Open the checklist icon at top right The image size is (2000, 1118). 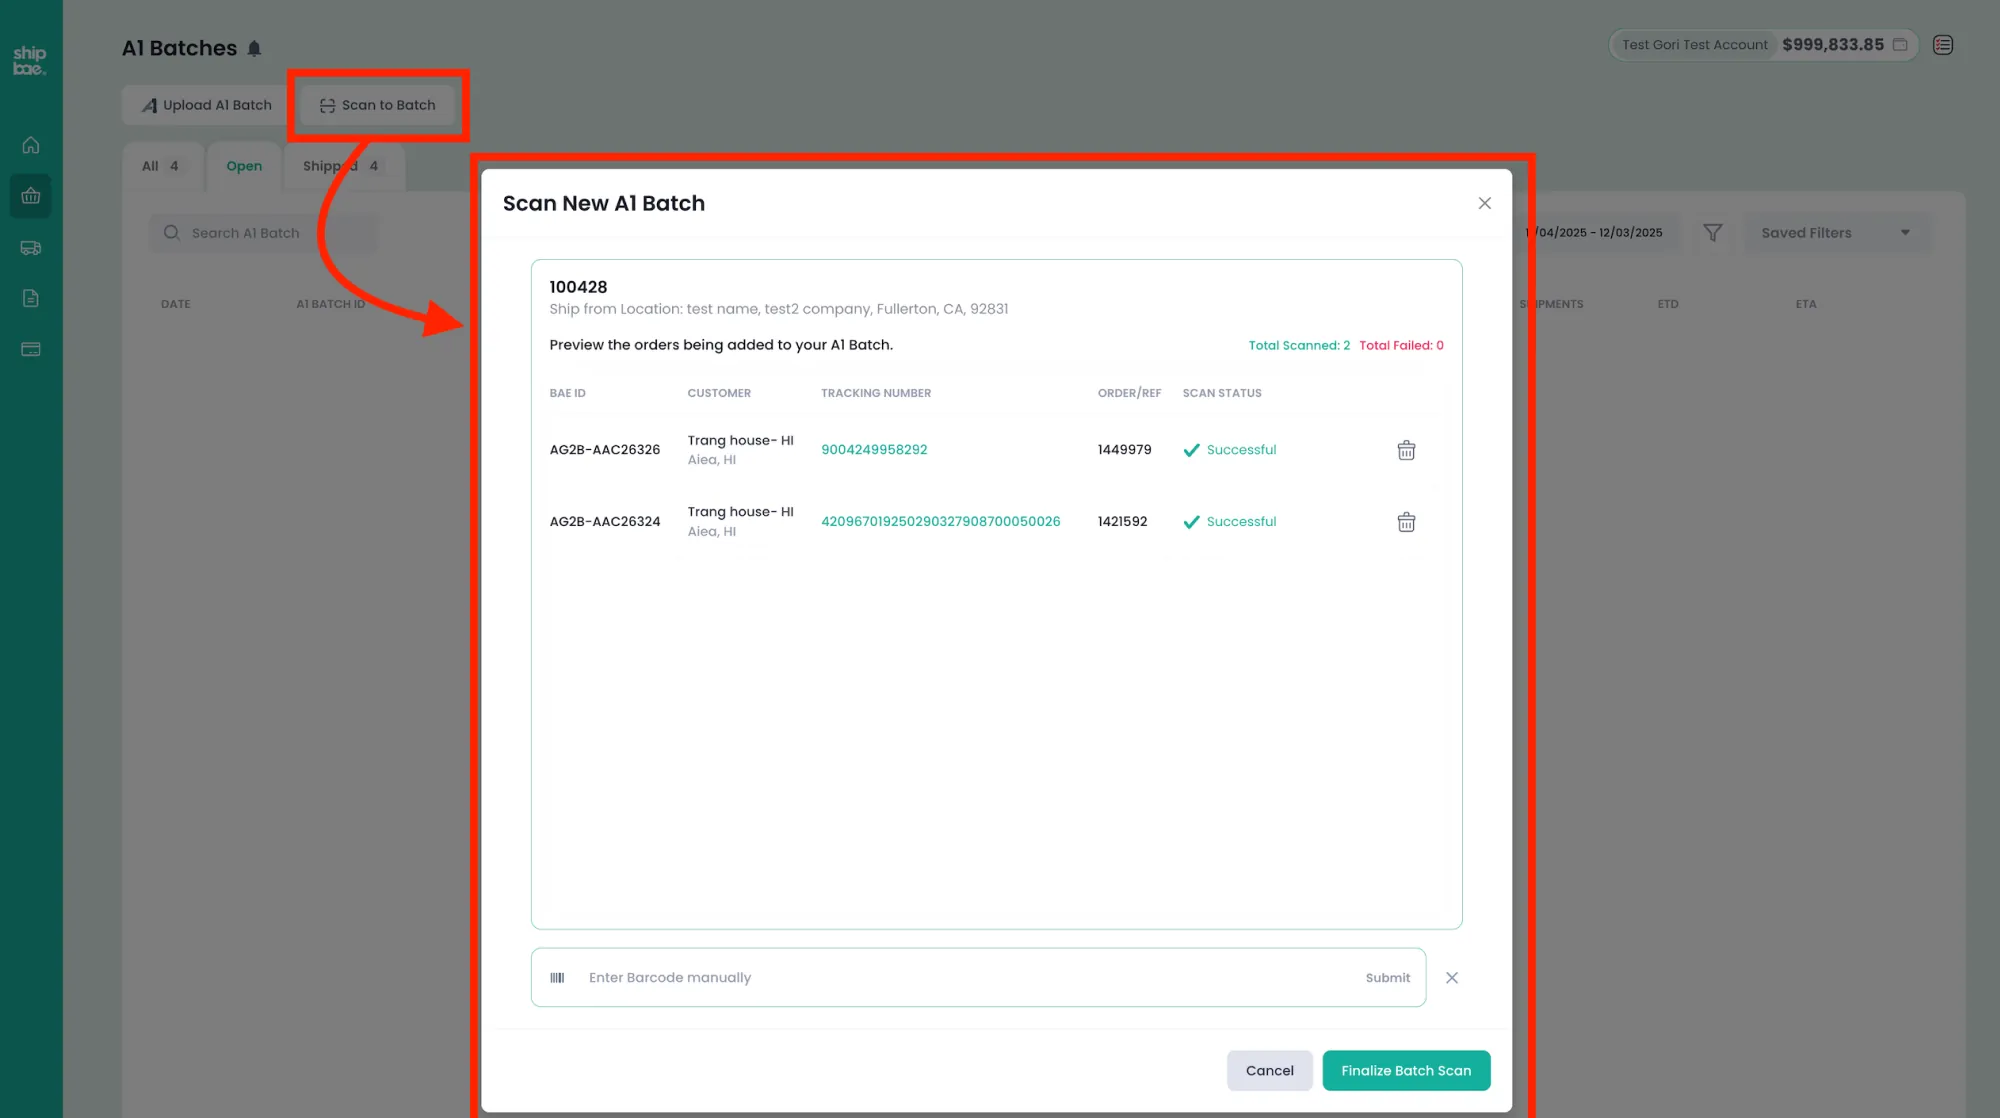coord(1942,45)
